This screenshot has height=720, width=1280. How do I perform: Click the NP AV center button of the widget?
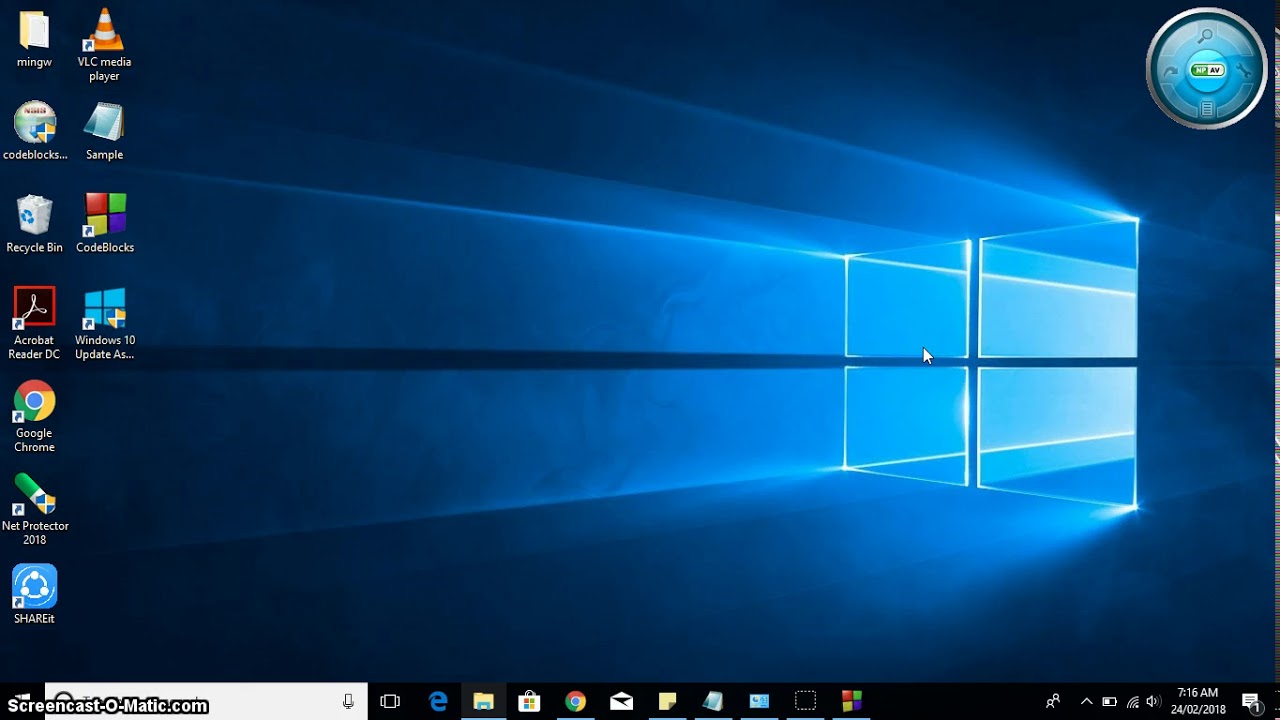tap(1206, 70)
